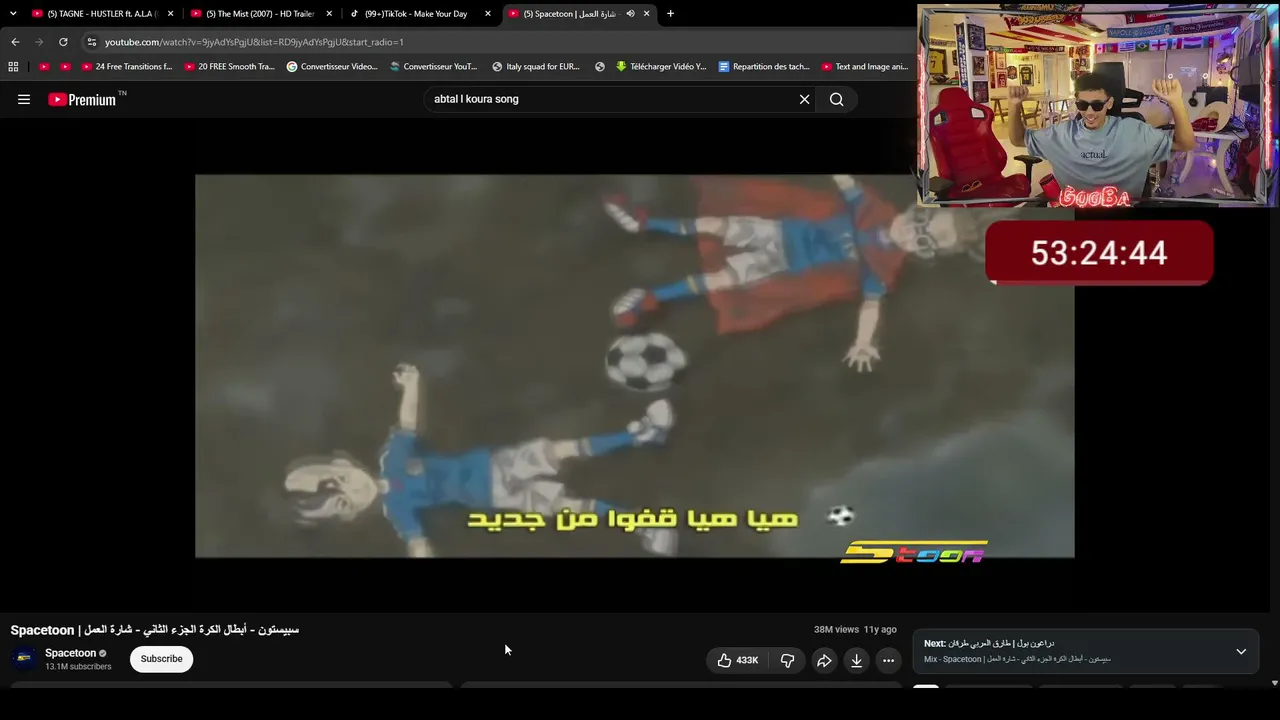The height and width of the screenshot is (720, 1280).
Task: Open '20 FREE Smooth Tra...' bookmark
Action: pyautogui.click(x=229, y=67)
